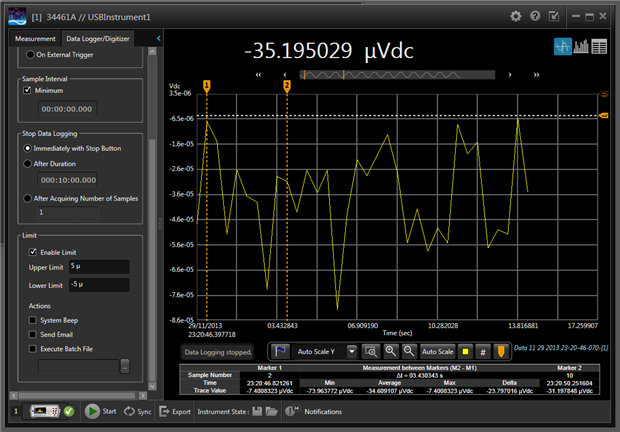Screen dimensions: 620x432
Task: Uncheck the Enable Limit checkbox
Action: click(34, 252)
